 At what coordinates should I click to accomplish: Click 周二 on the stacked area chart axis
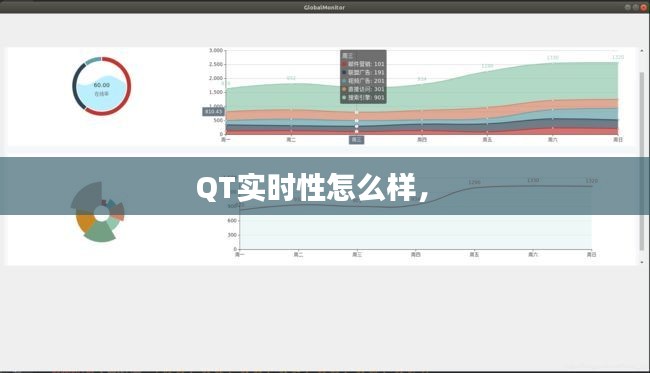coord(291,140)
